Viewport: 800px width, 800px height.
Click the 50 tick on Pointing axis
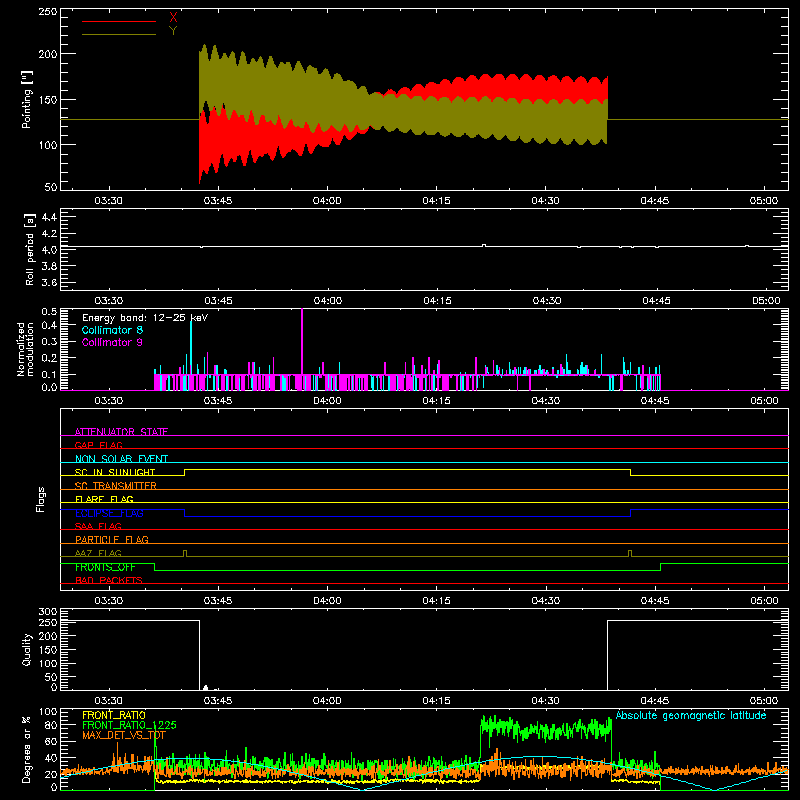(51, 187)
